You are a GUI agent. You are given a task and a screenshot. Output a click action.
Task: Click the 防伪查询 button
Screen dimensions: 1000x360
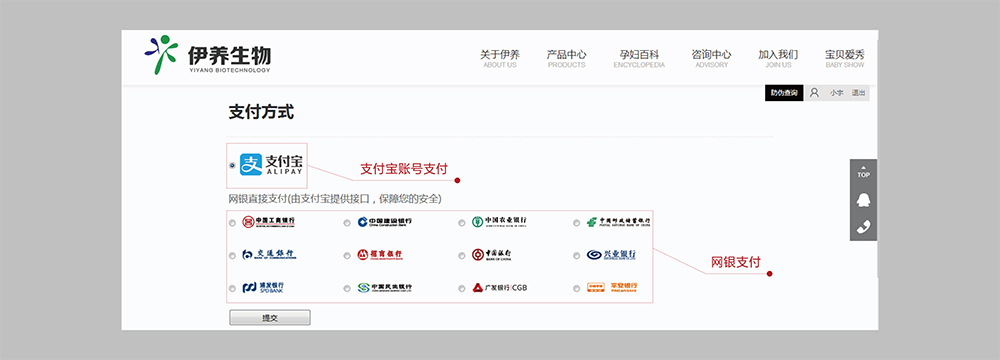coord(784,93)
